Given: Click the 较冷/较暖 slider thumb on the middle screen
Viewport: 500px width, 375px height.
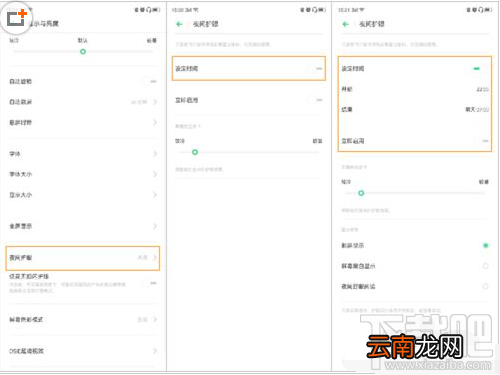Looking at the screenshot, I should [x=195, y=152].
